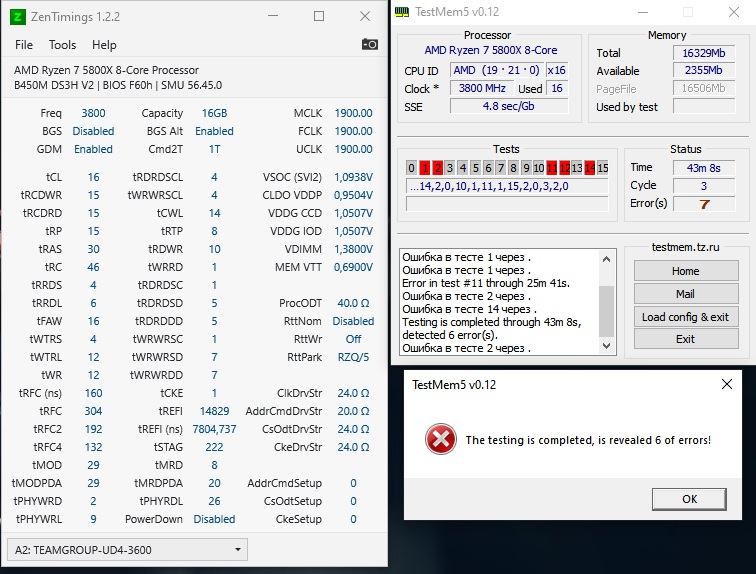Image resolution: width=756 pixels, height=574 pixels.
Task: Click the RttPark value RZQ/5
Action: tap(353, 357)
